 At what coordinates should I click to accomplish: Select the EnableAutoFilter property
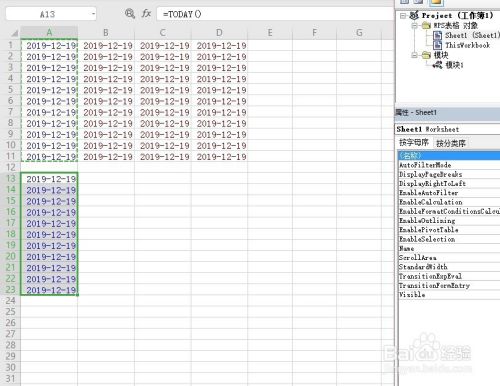[449, 193]
